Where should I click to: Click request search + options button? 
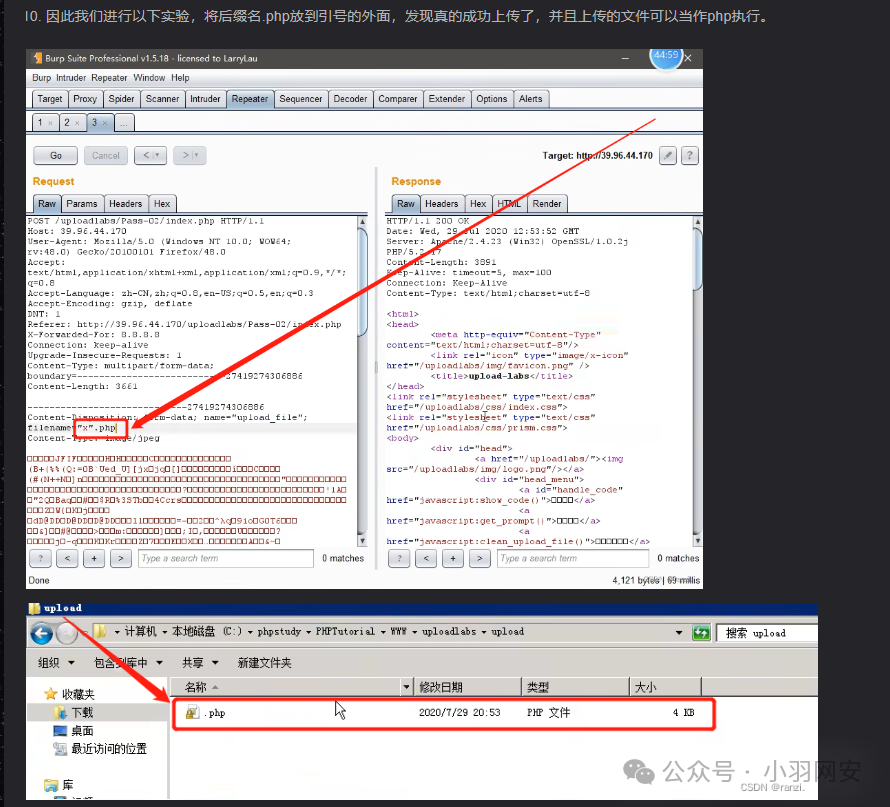point(94,558)
